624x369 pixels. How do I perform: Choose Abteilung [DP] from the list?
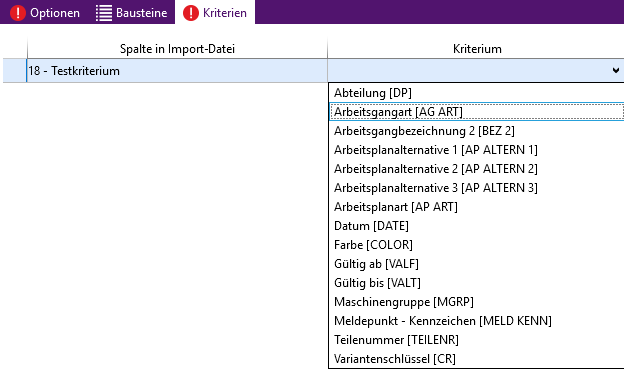pos(476,93)
